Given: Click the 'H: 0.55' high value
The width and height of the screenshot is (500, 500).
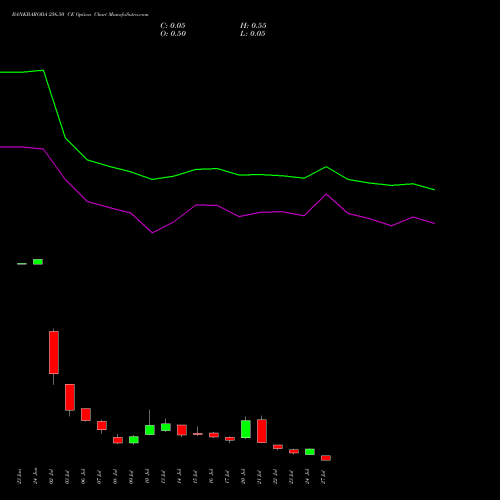Looking at the screenshot, I should coord(253,26).
